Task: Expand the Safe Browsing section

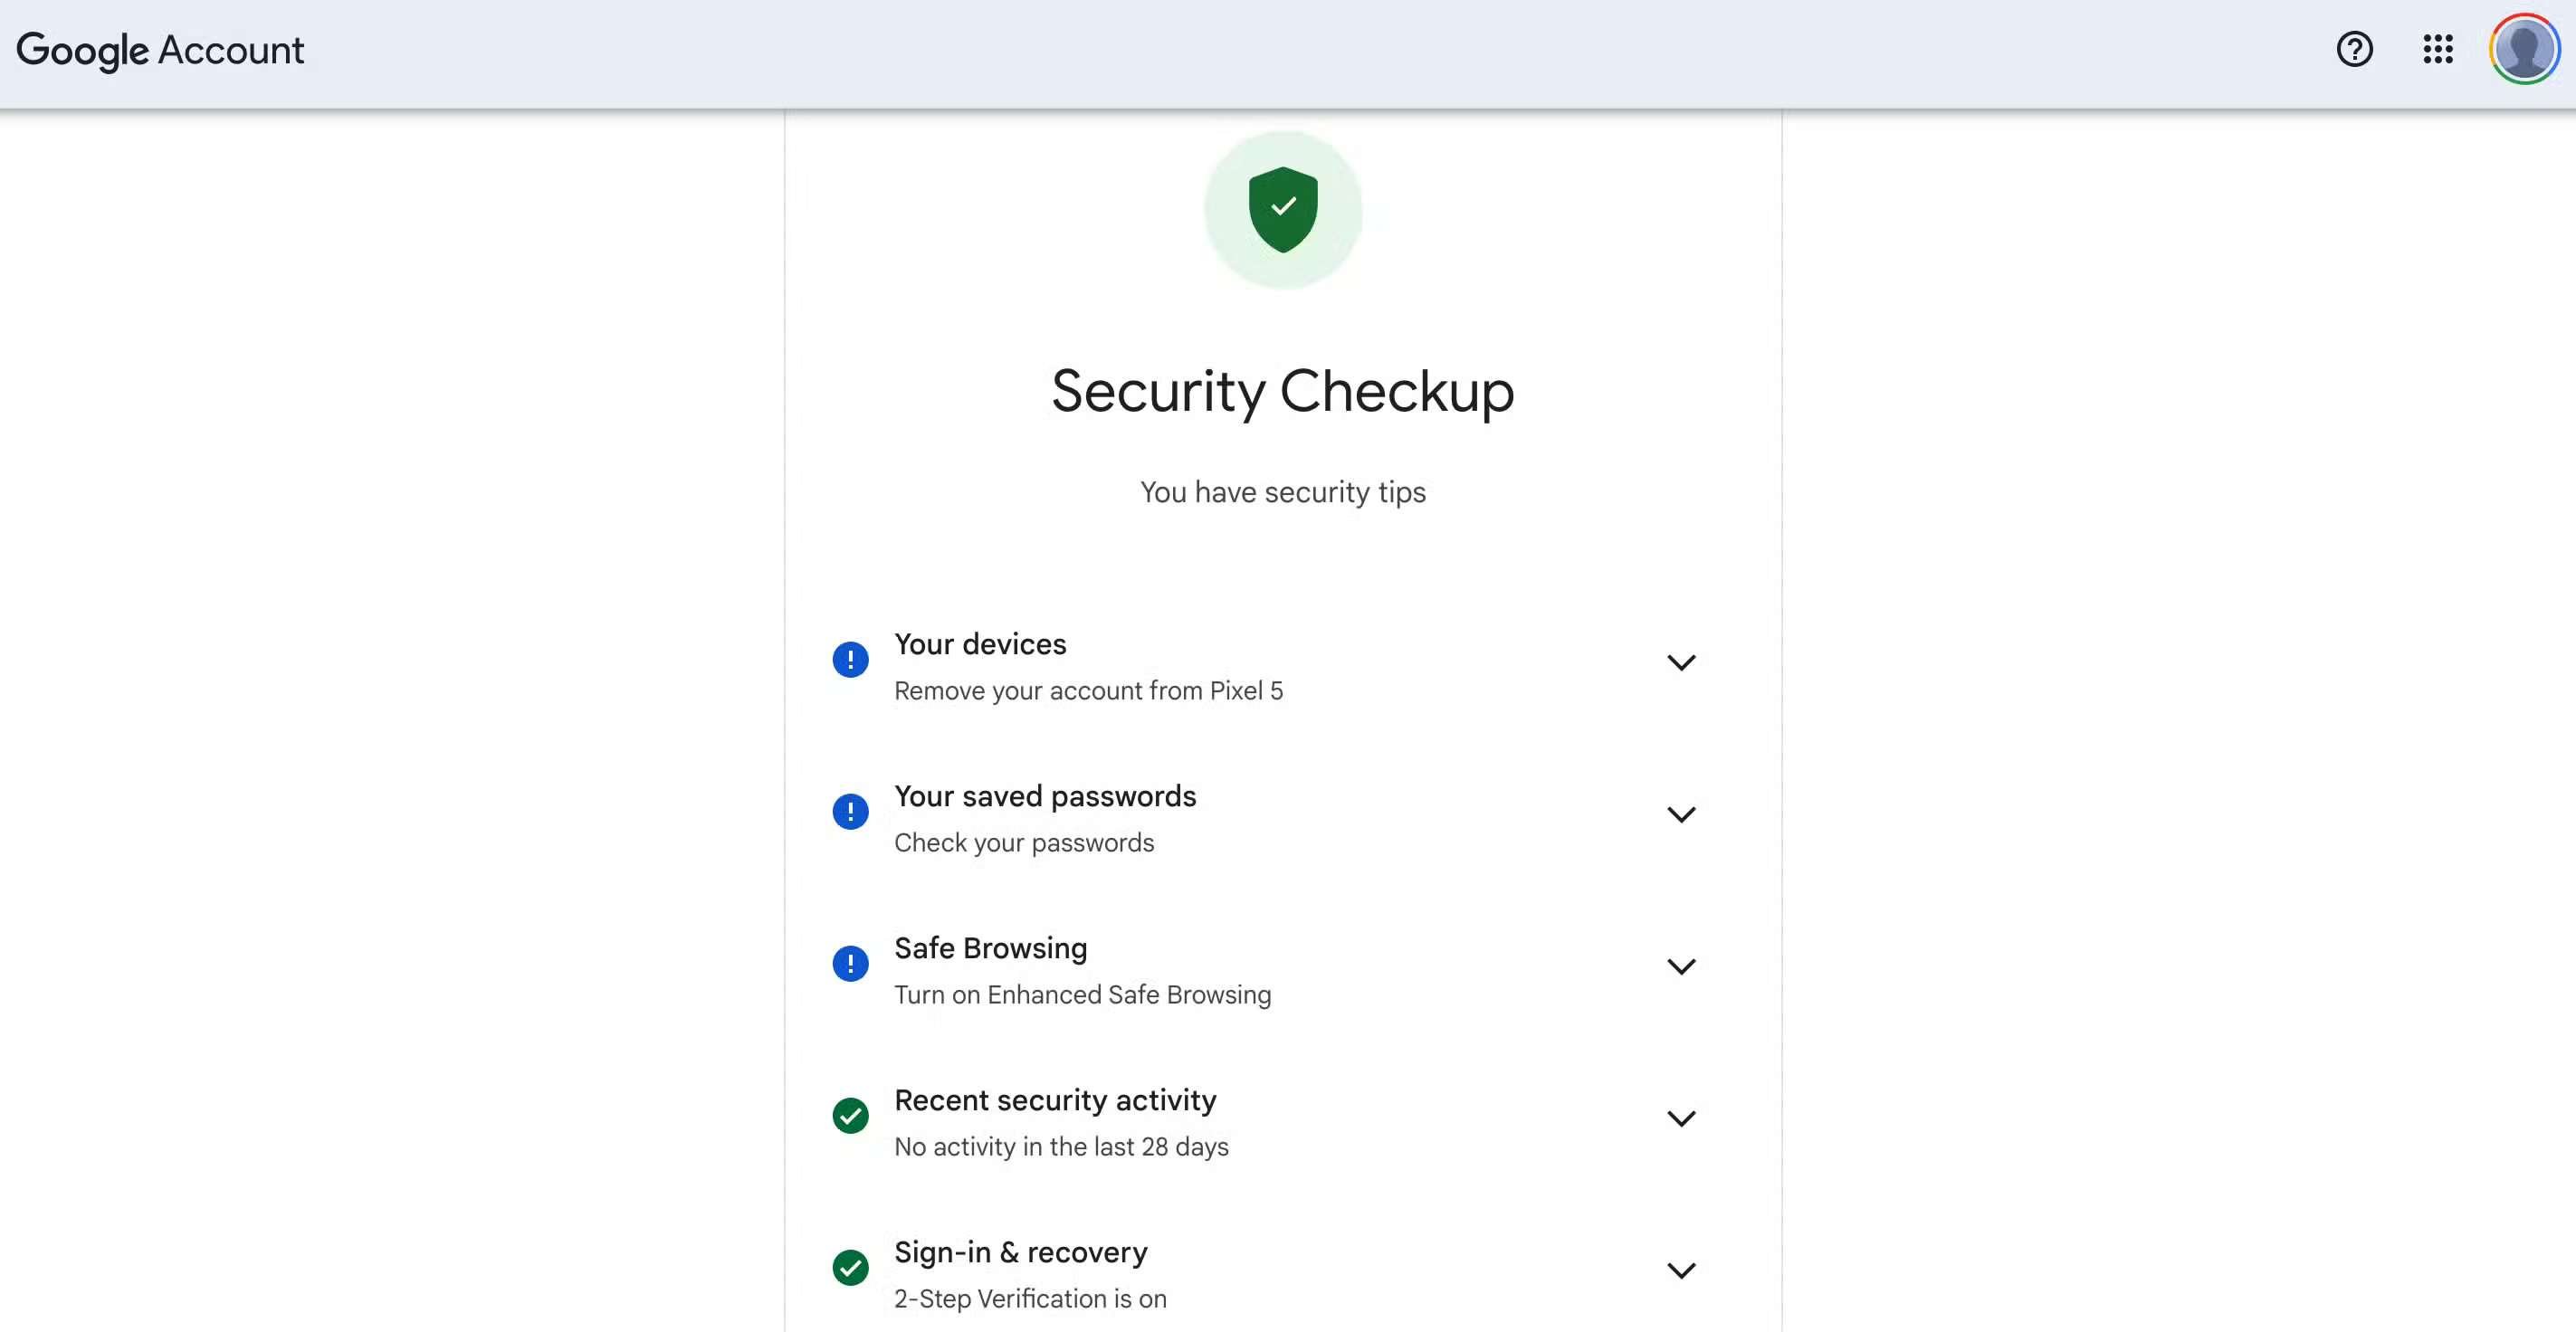Action: pos(1681,966)
